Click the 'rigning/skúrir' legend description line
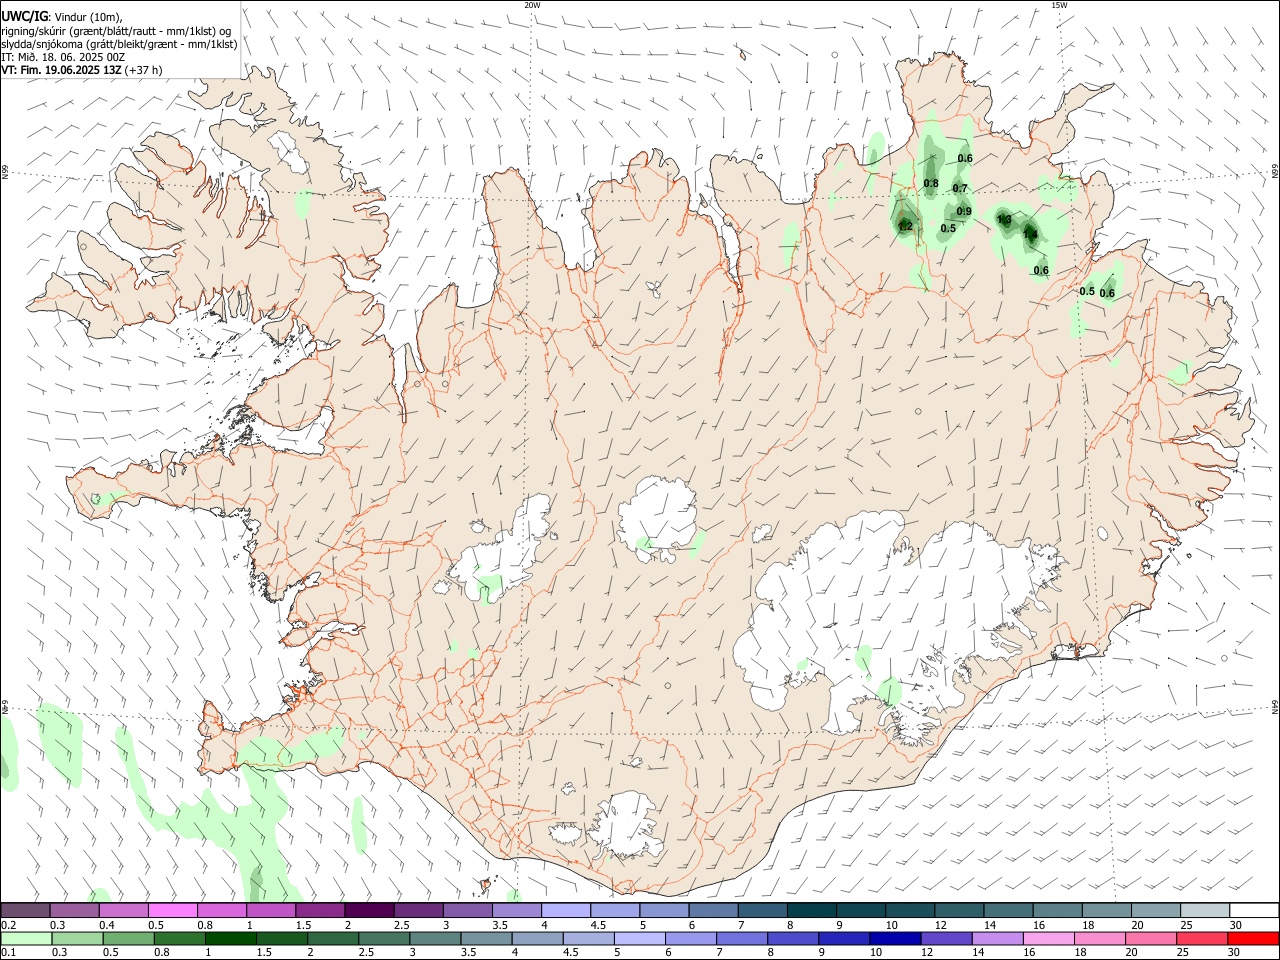The image size is (1280, 960). point(116,31)
